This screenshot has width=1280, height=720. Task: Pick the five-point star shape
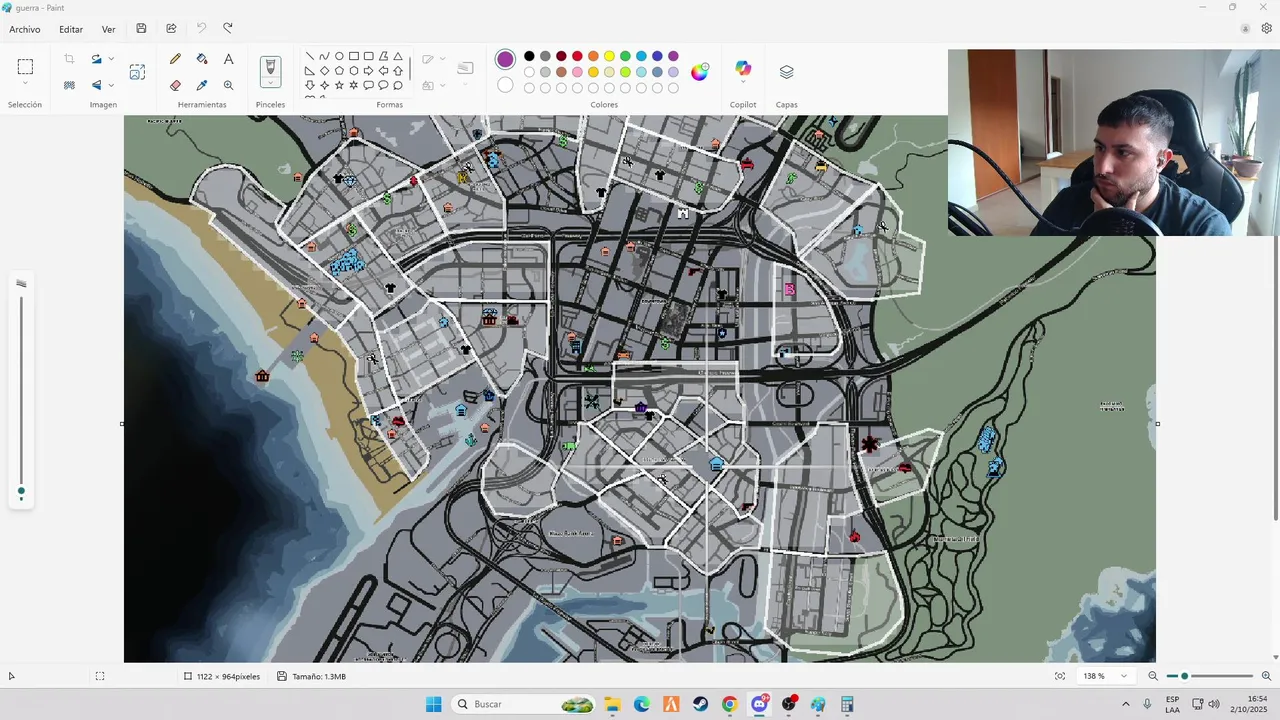(x=339, y=85)
